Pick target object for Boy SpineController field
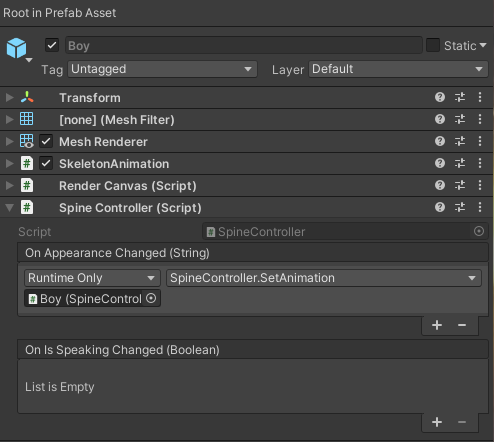This screenshot has height=442, width=494. (151, 298)
